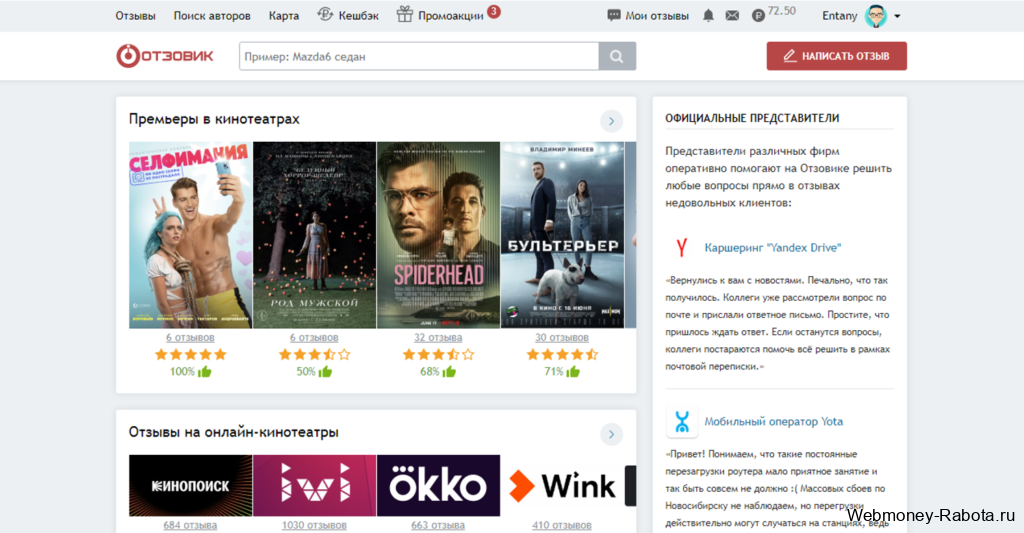
Task: Open 663 отзыва link under Okko
Action: 438,525
